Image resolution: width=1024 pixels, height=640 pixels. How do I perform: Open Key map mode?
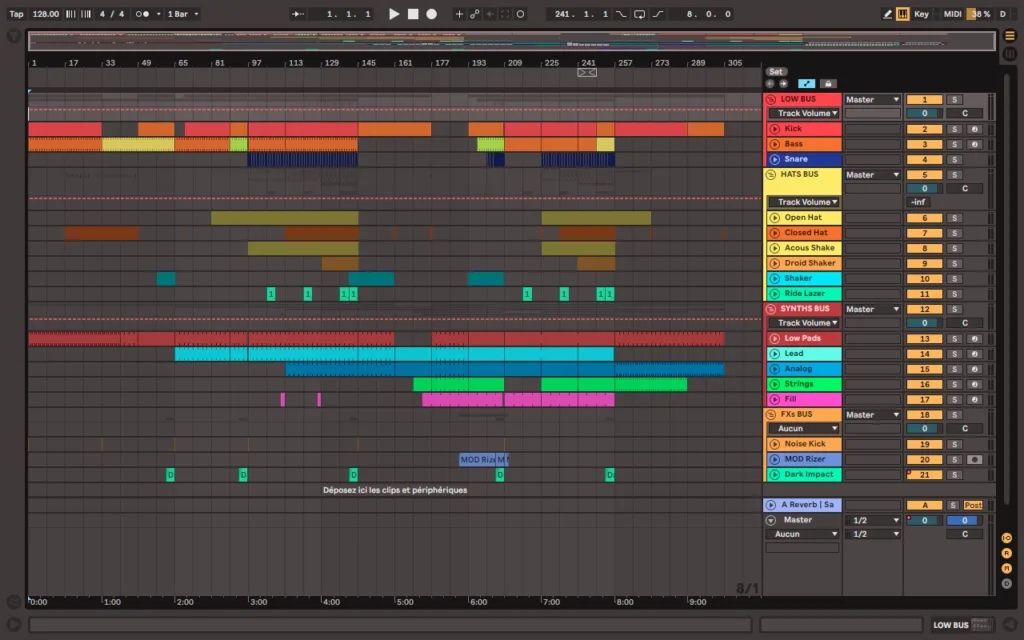pyautogui.click(x=921, y=14)
